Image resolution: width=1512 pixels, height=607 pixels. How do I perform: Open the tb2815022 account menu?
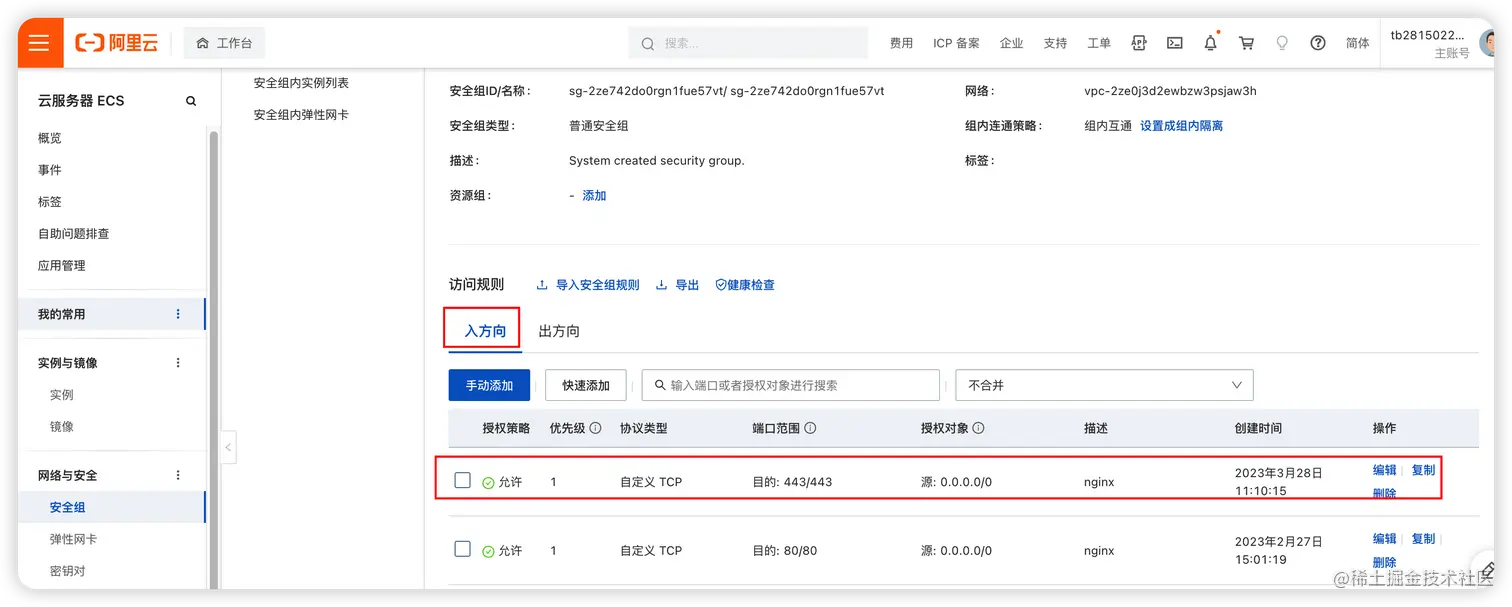point(1429,43)
